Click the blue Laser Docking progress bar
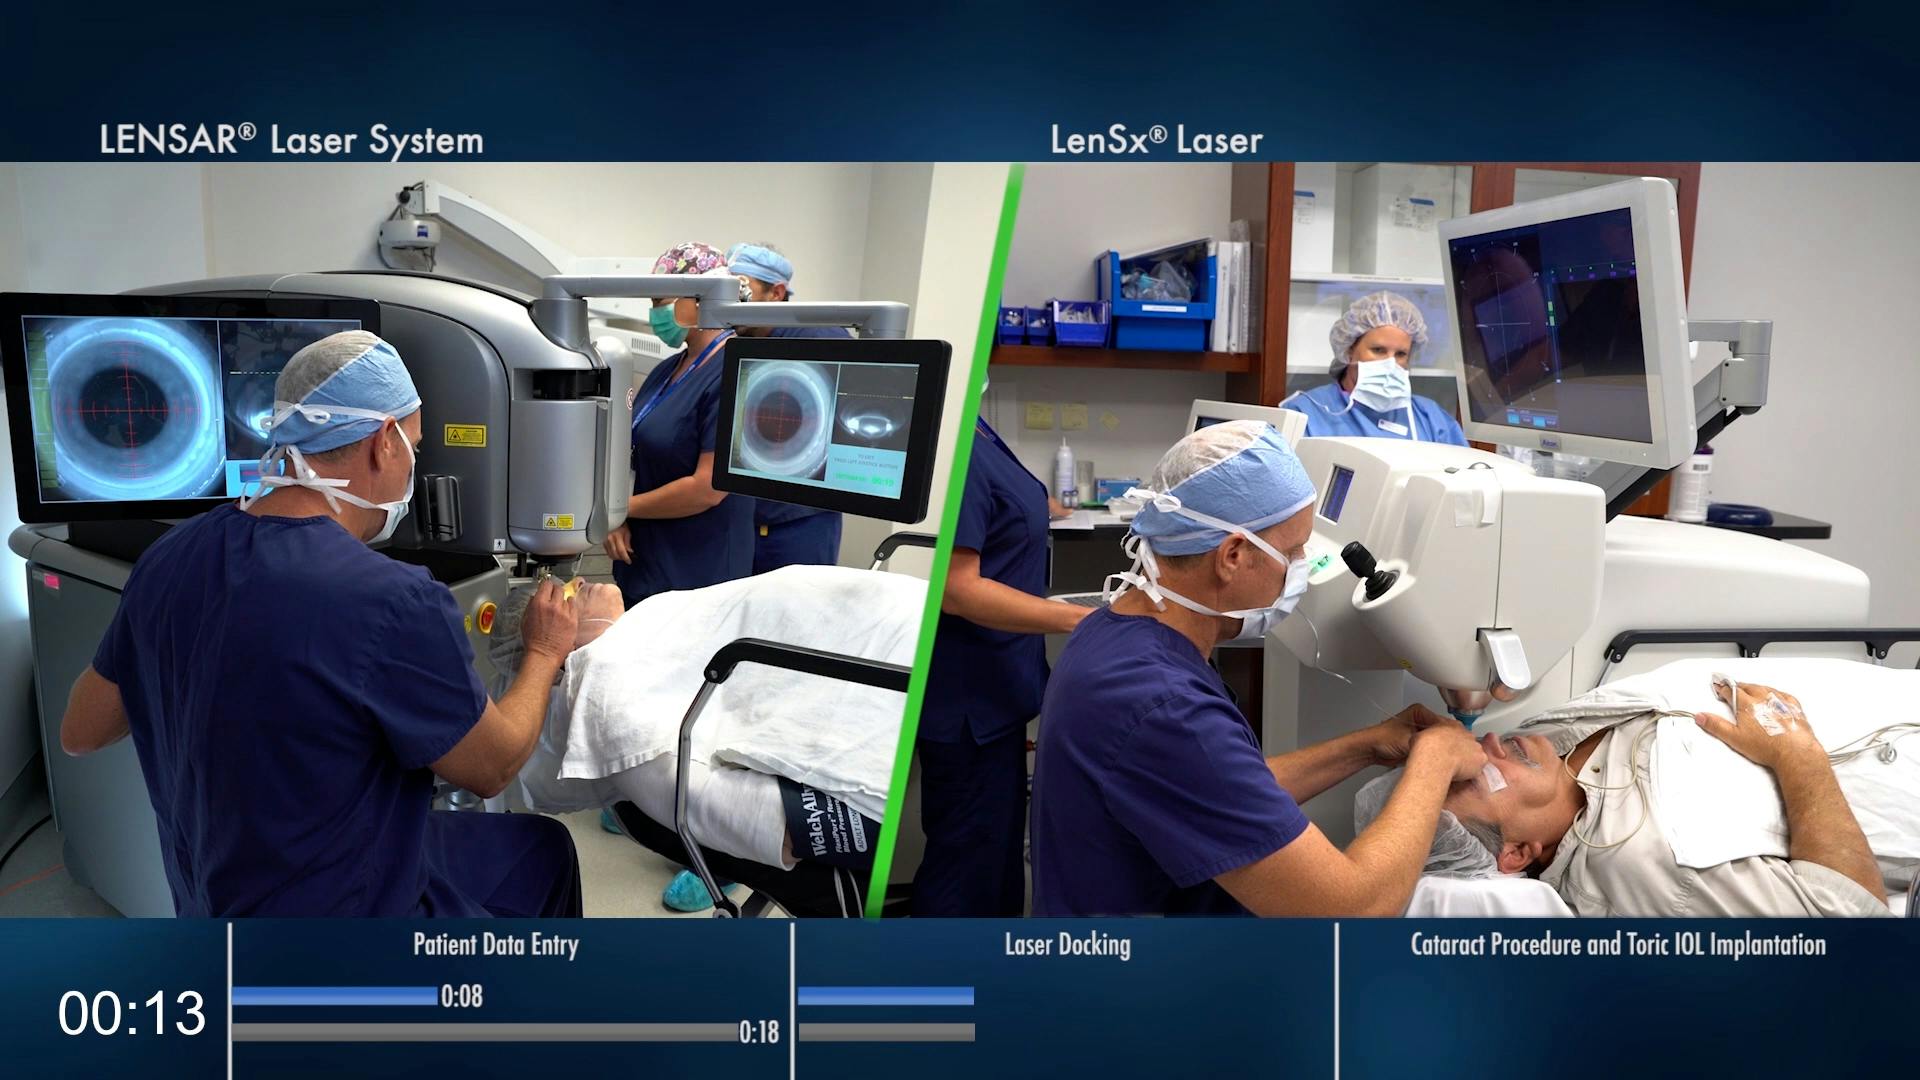The width and height of the screenshot is (1920, 1080). coord(886,996)
